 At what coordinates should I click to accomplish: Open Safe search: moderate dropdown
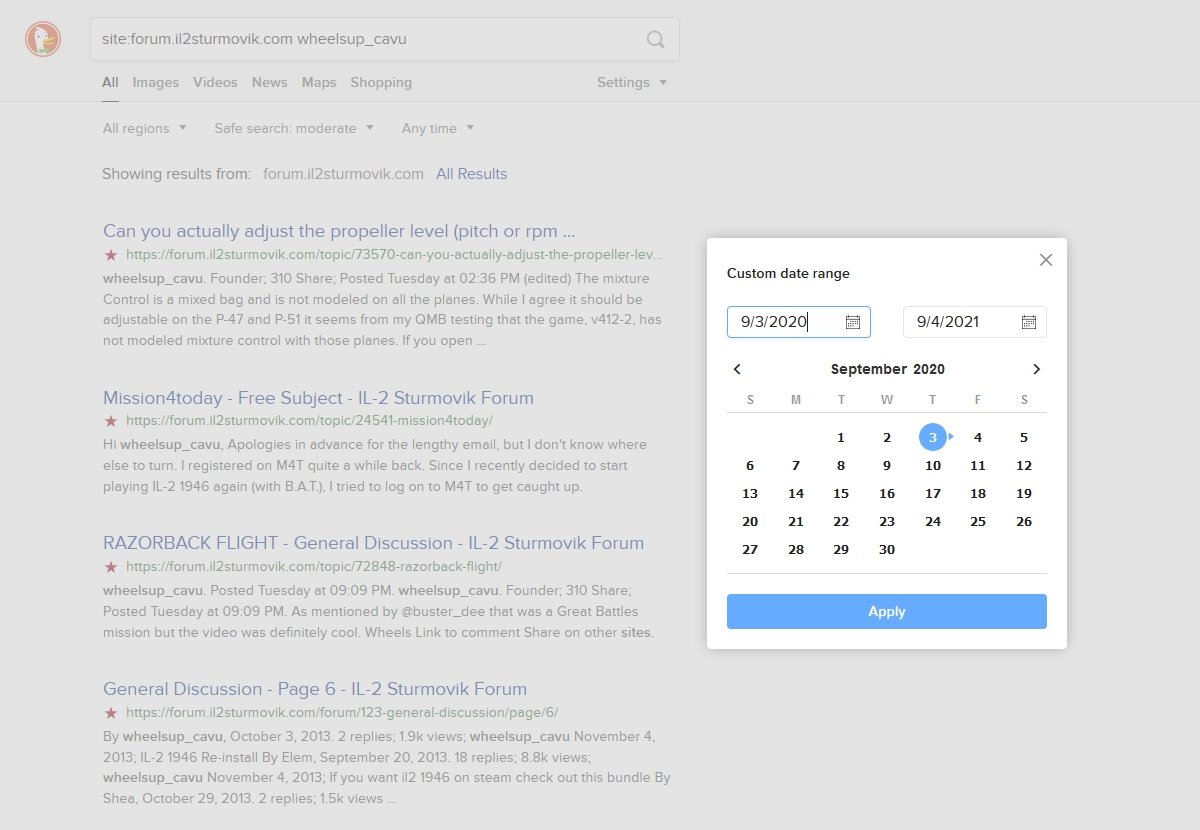pyautogui.click(x=294, y=128)
